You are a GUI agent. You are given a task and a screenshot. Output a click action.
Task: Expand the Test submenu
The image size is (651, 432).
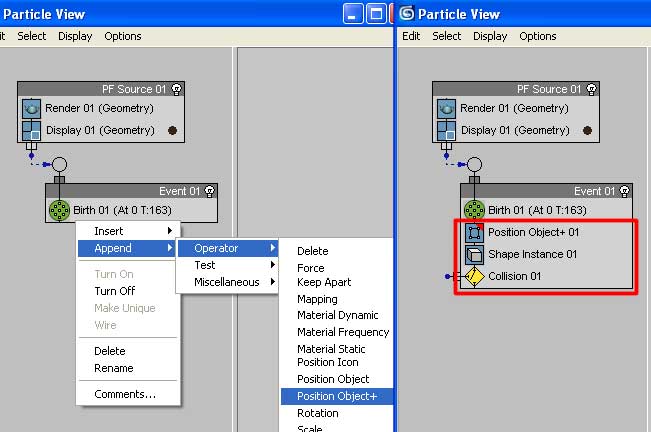click(228, 265)
